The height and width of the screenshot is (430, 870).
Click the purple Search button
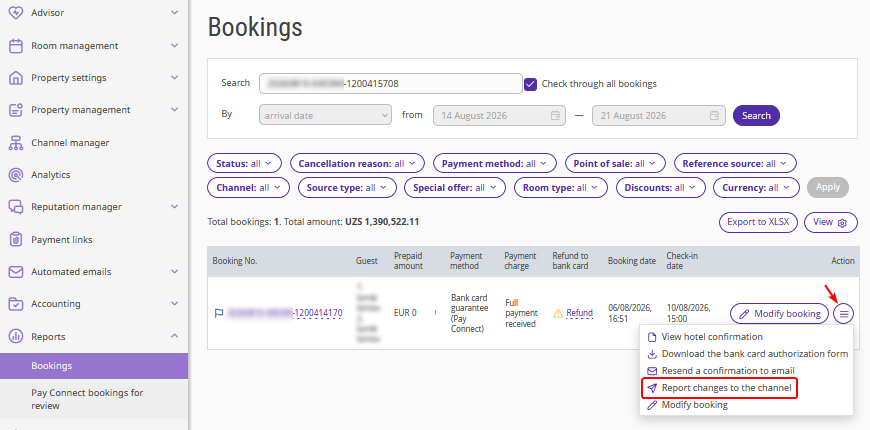tap(756, 116)
